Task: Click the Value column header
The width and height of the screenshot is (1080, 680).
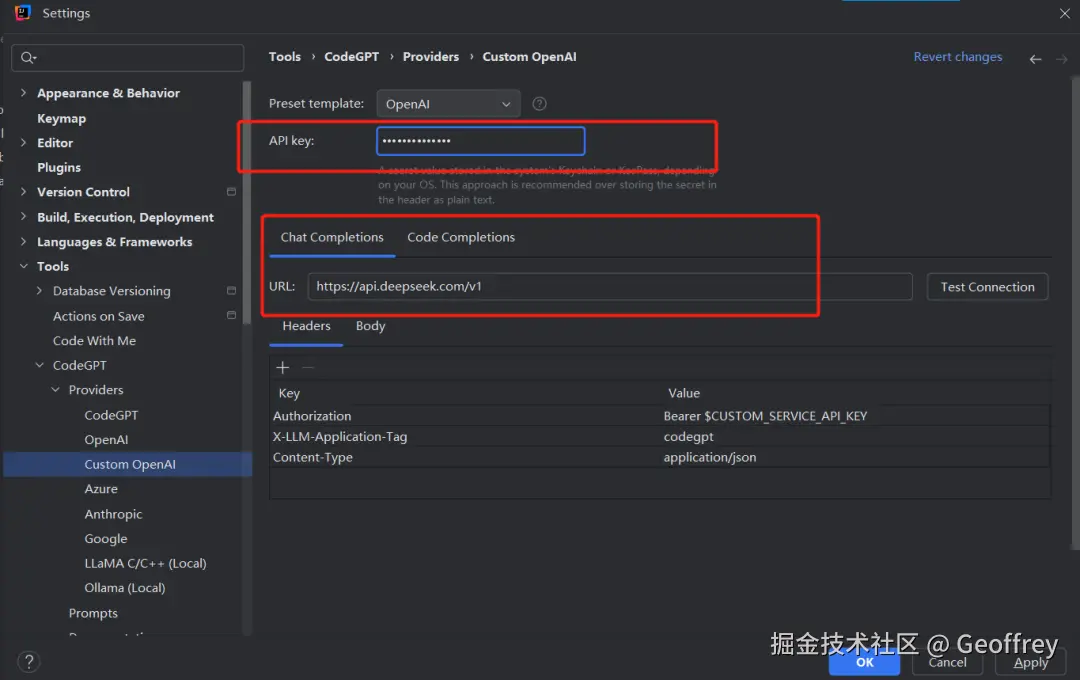Action: [683, 393]
